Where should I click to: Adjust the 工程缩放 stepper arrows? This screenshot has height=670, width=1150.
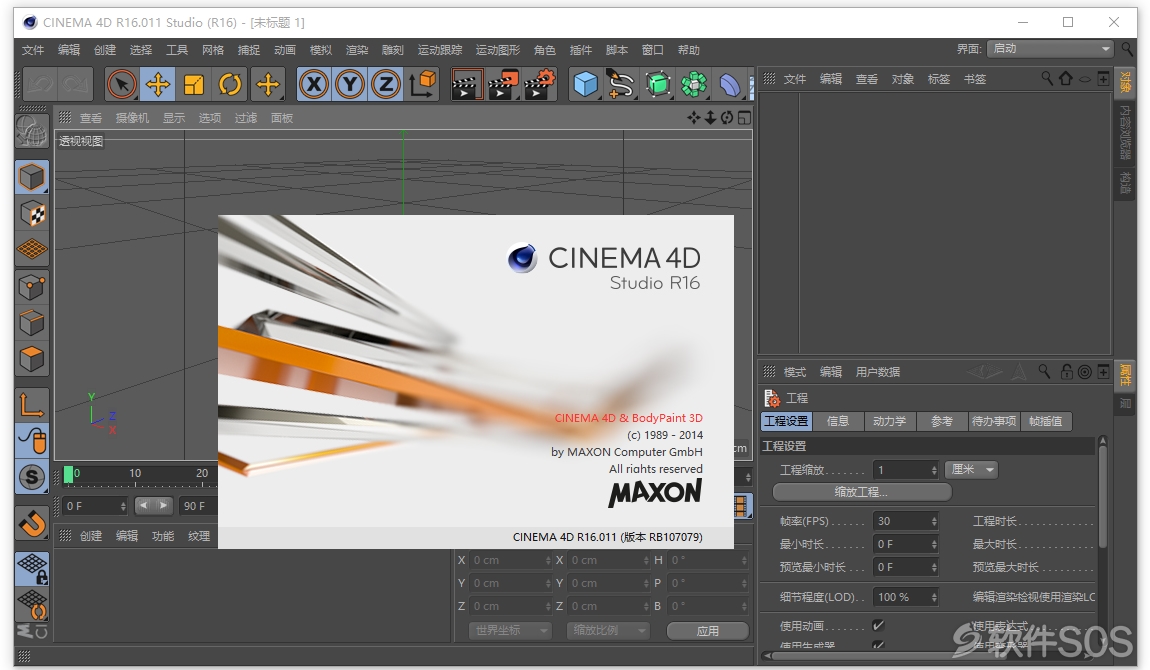934,470
